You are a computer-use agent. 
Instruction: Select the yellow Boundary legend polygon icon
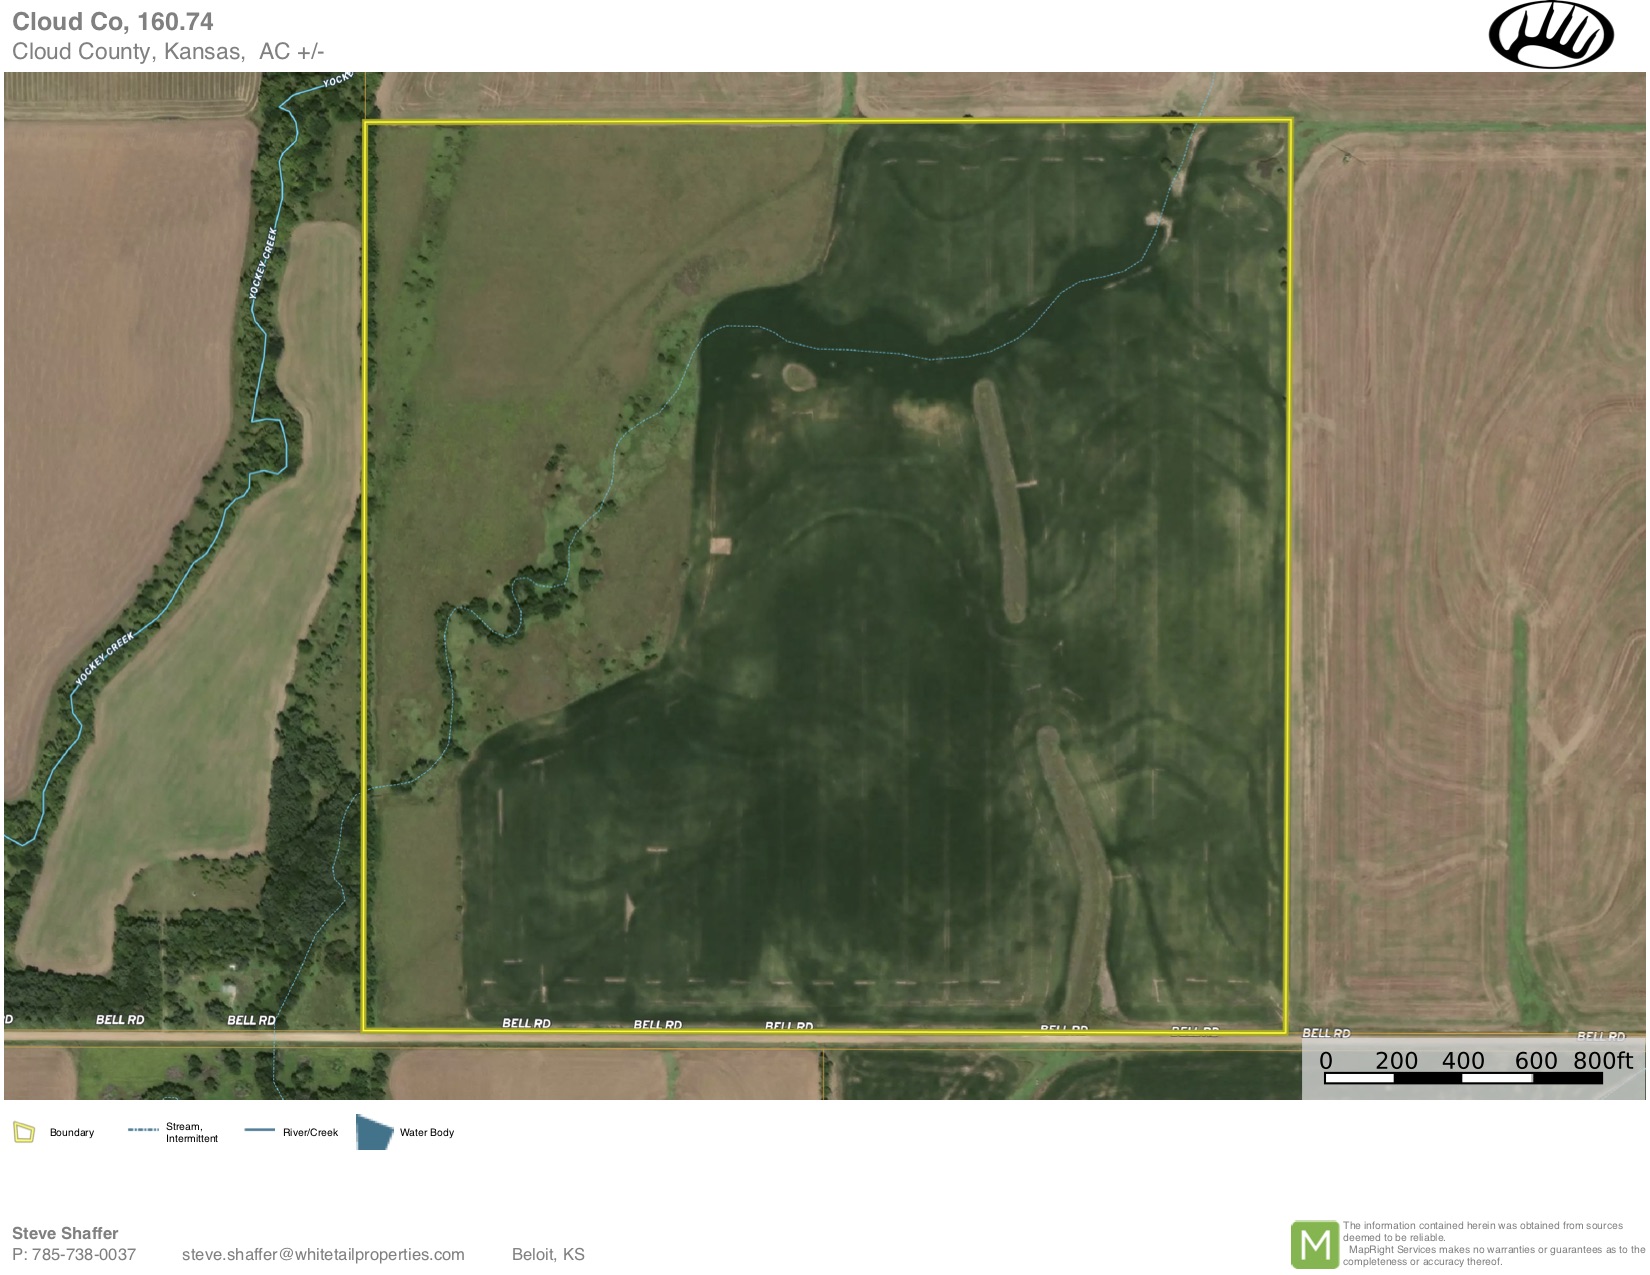[x=24, y=1132]
